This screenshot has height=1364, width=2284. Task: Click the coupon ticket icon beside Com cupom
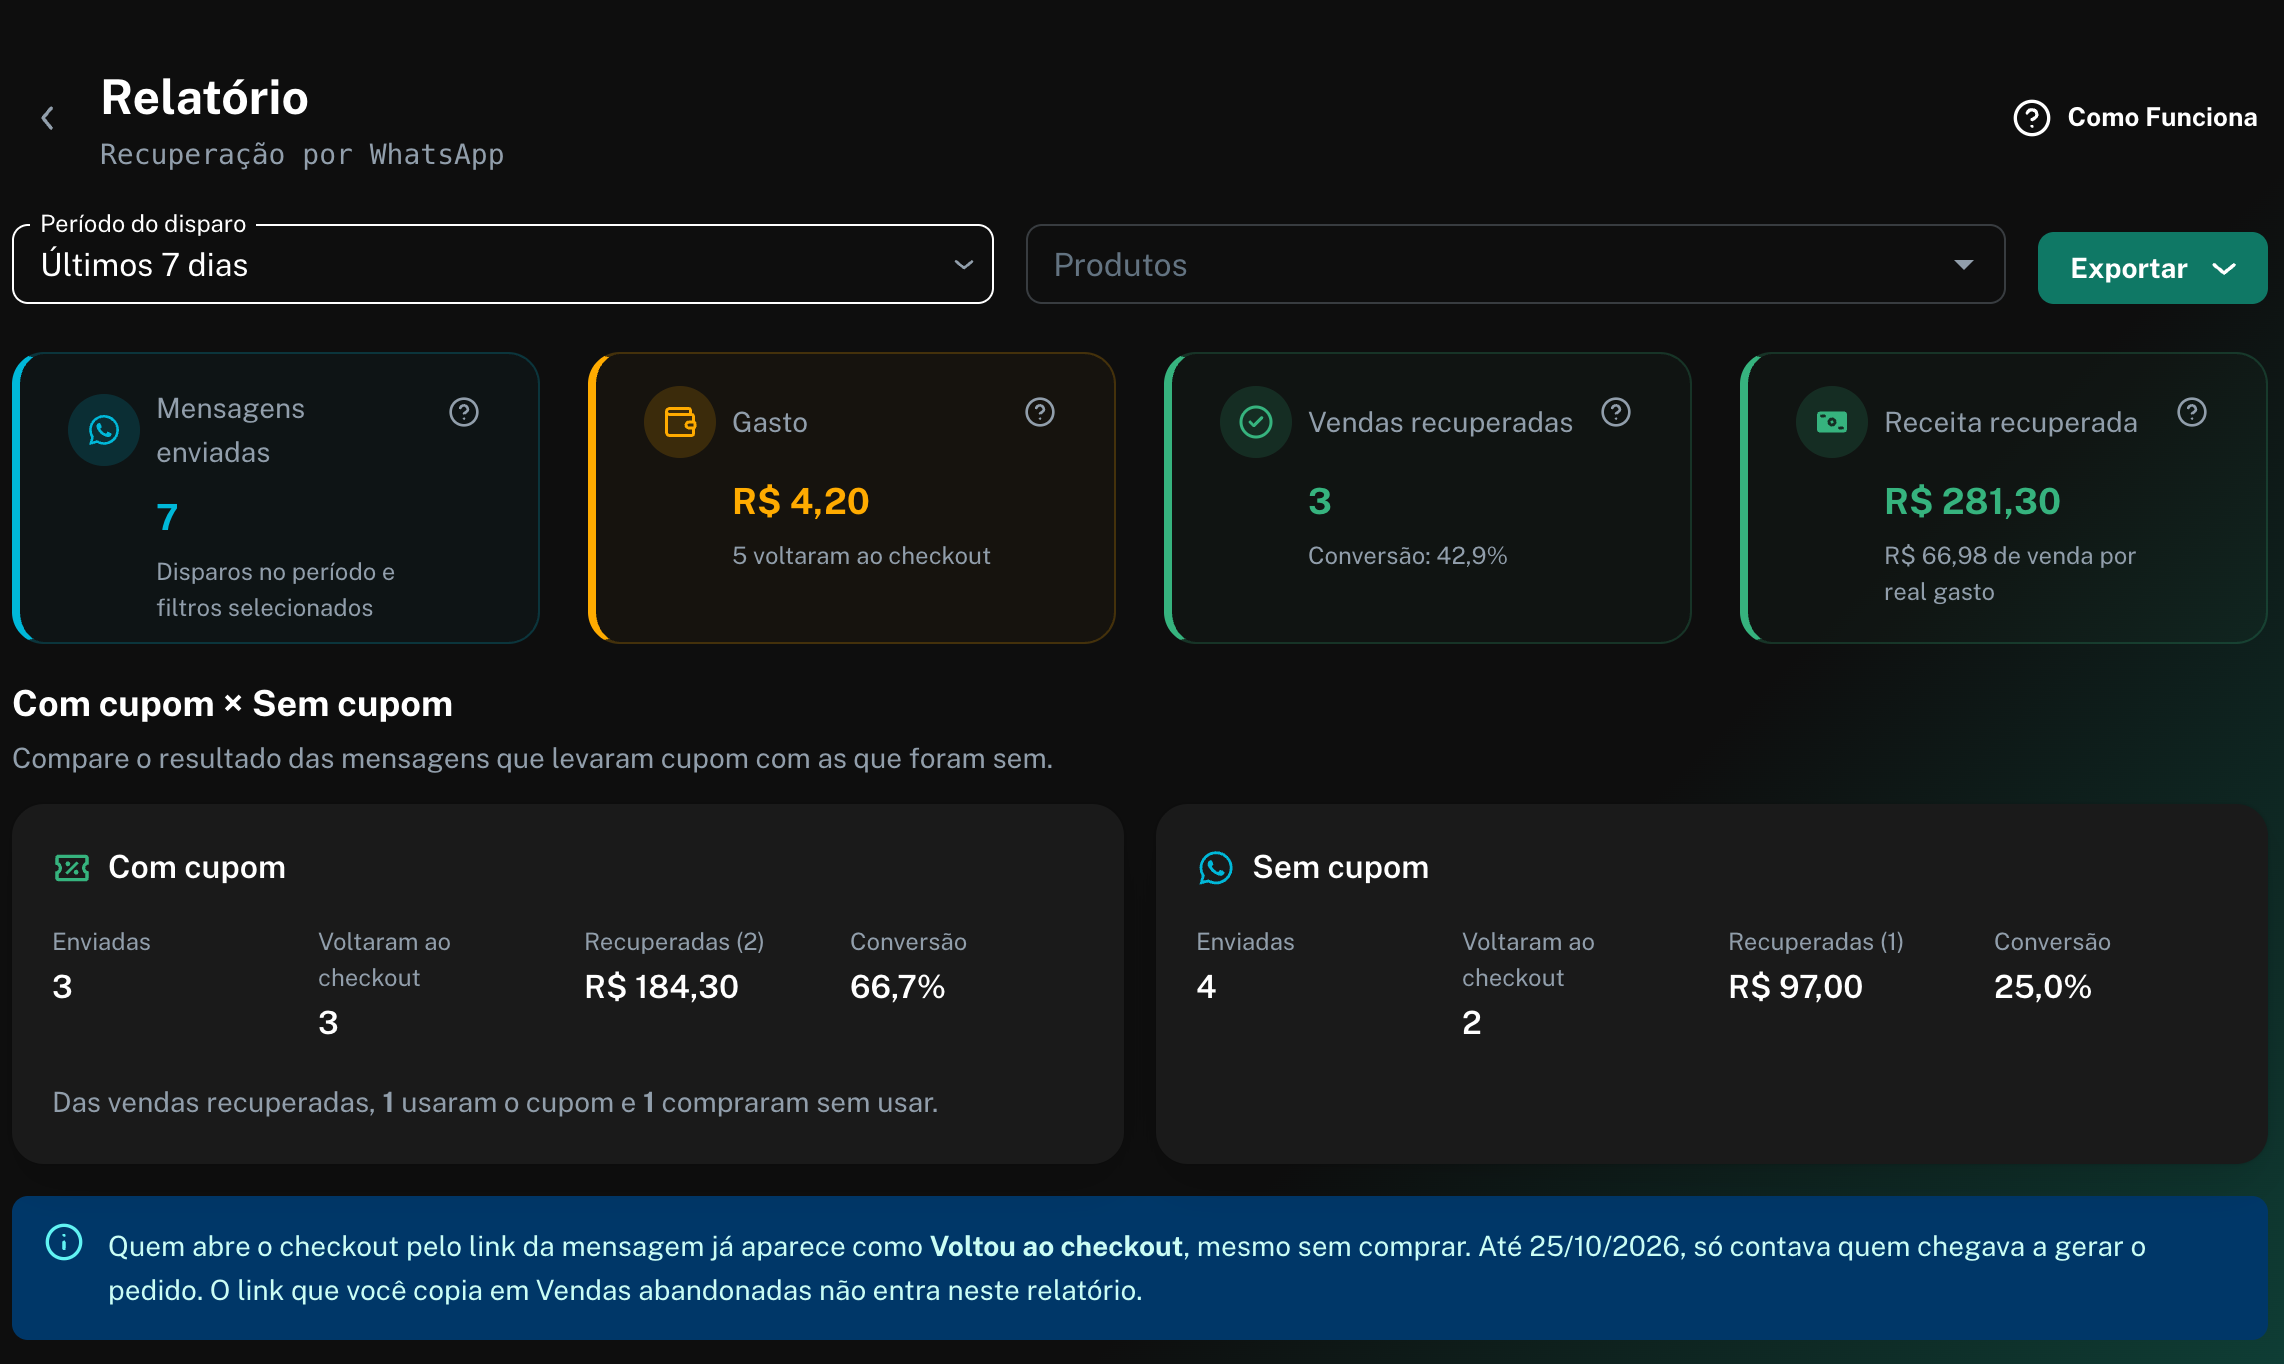[72, 868]
